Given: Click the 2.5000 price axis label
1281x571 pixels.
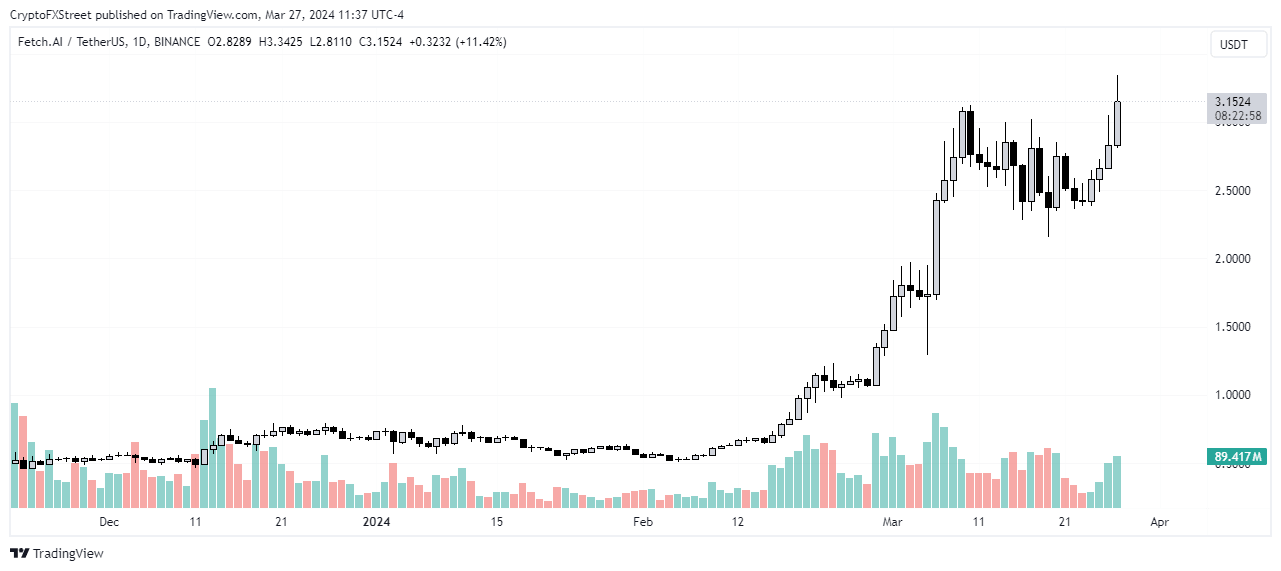Looking at the screenshot, I should pyautogui.click(x=1234, y=191).
